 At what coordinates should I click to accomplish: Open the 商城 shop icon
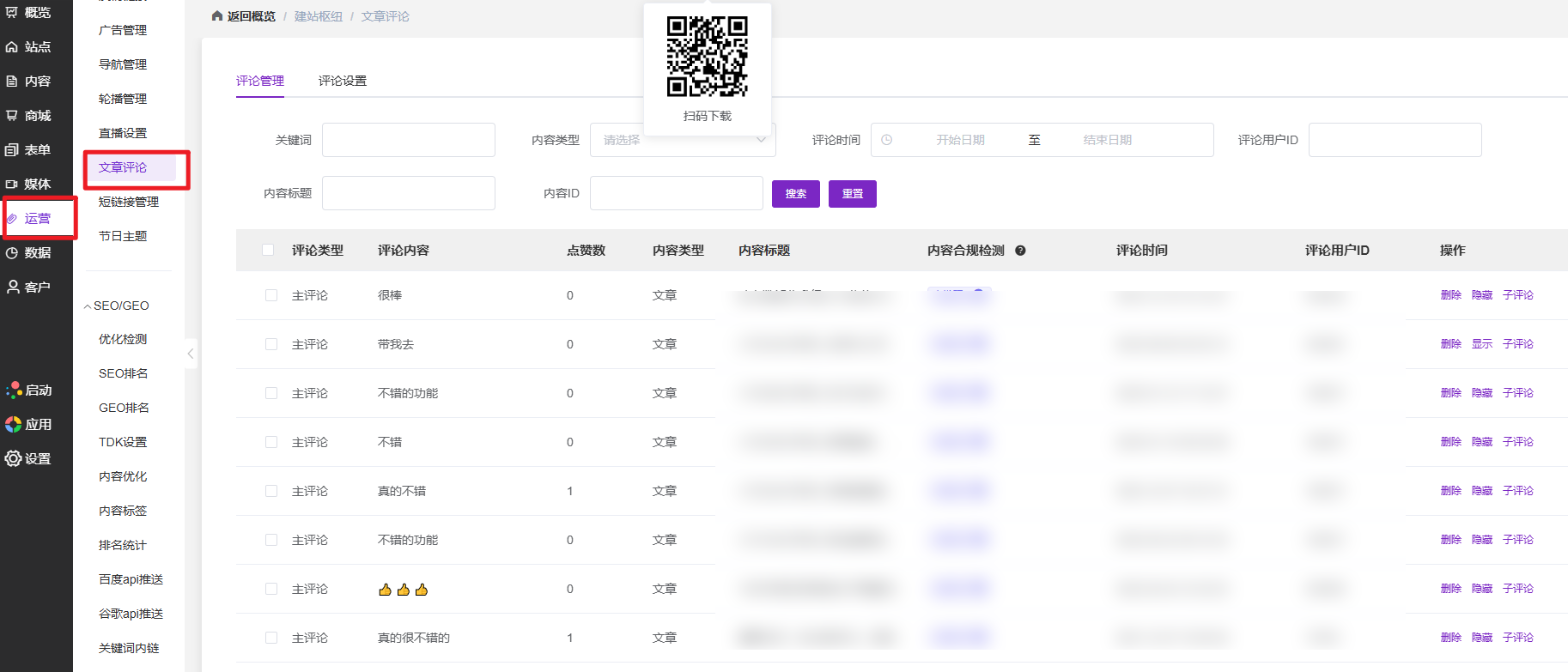(x=12, y=116)
